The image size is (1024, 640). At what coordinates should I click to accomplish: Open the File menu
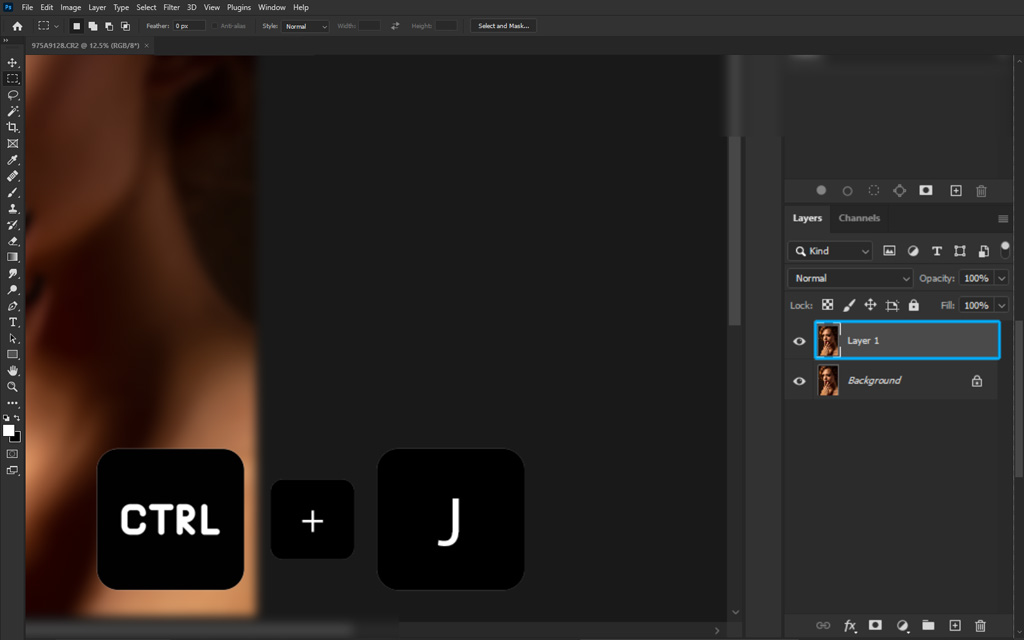click(27, 7)
